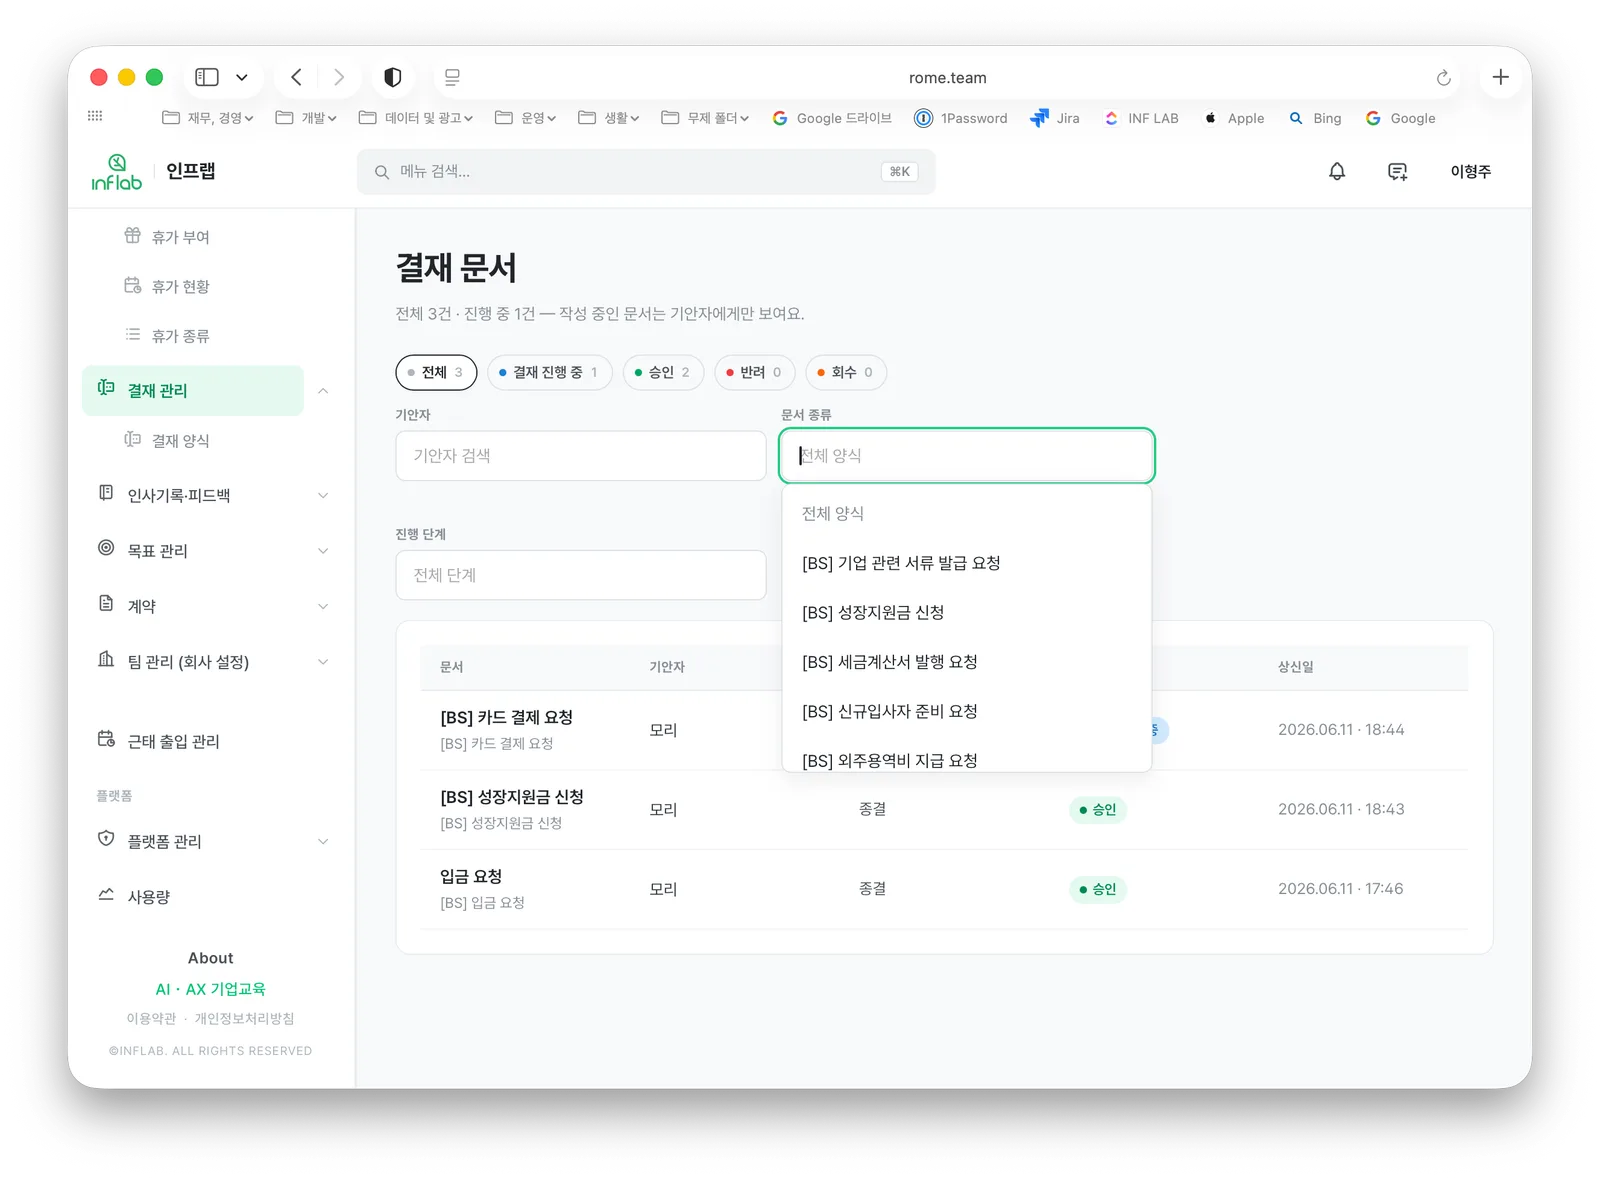The width and height of the screenshot is (1600, 1178).
Task: Open a new tab with plus icon
Action: [x=1500, y=77]
